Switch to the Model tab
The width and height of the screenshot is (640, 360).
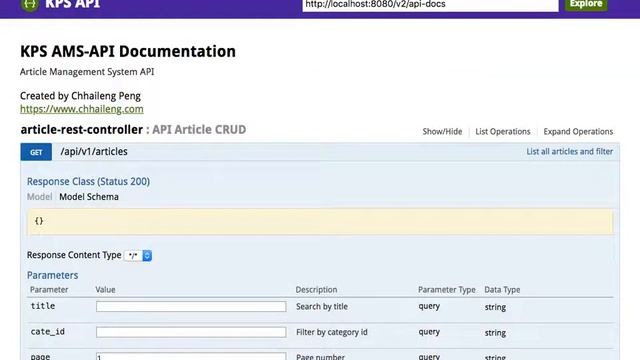pos(40,197)
